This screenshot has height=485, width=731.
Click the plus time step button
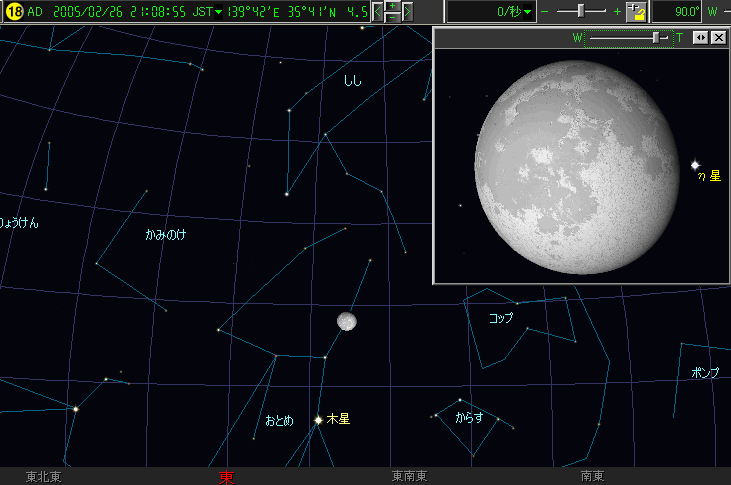point(393,6)
